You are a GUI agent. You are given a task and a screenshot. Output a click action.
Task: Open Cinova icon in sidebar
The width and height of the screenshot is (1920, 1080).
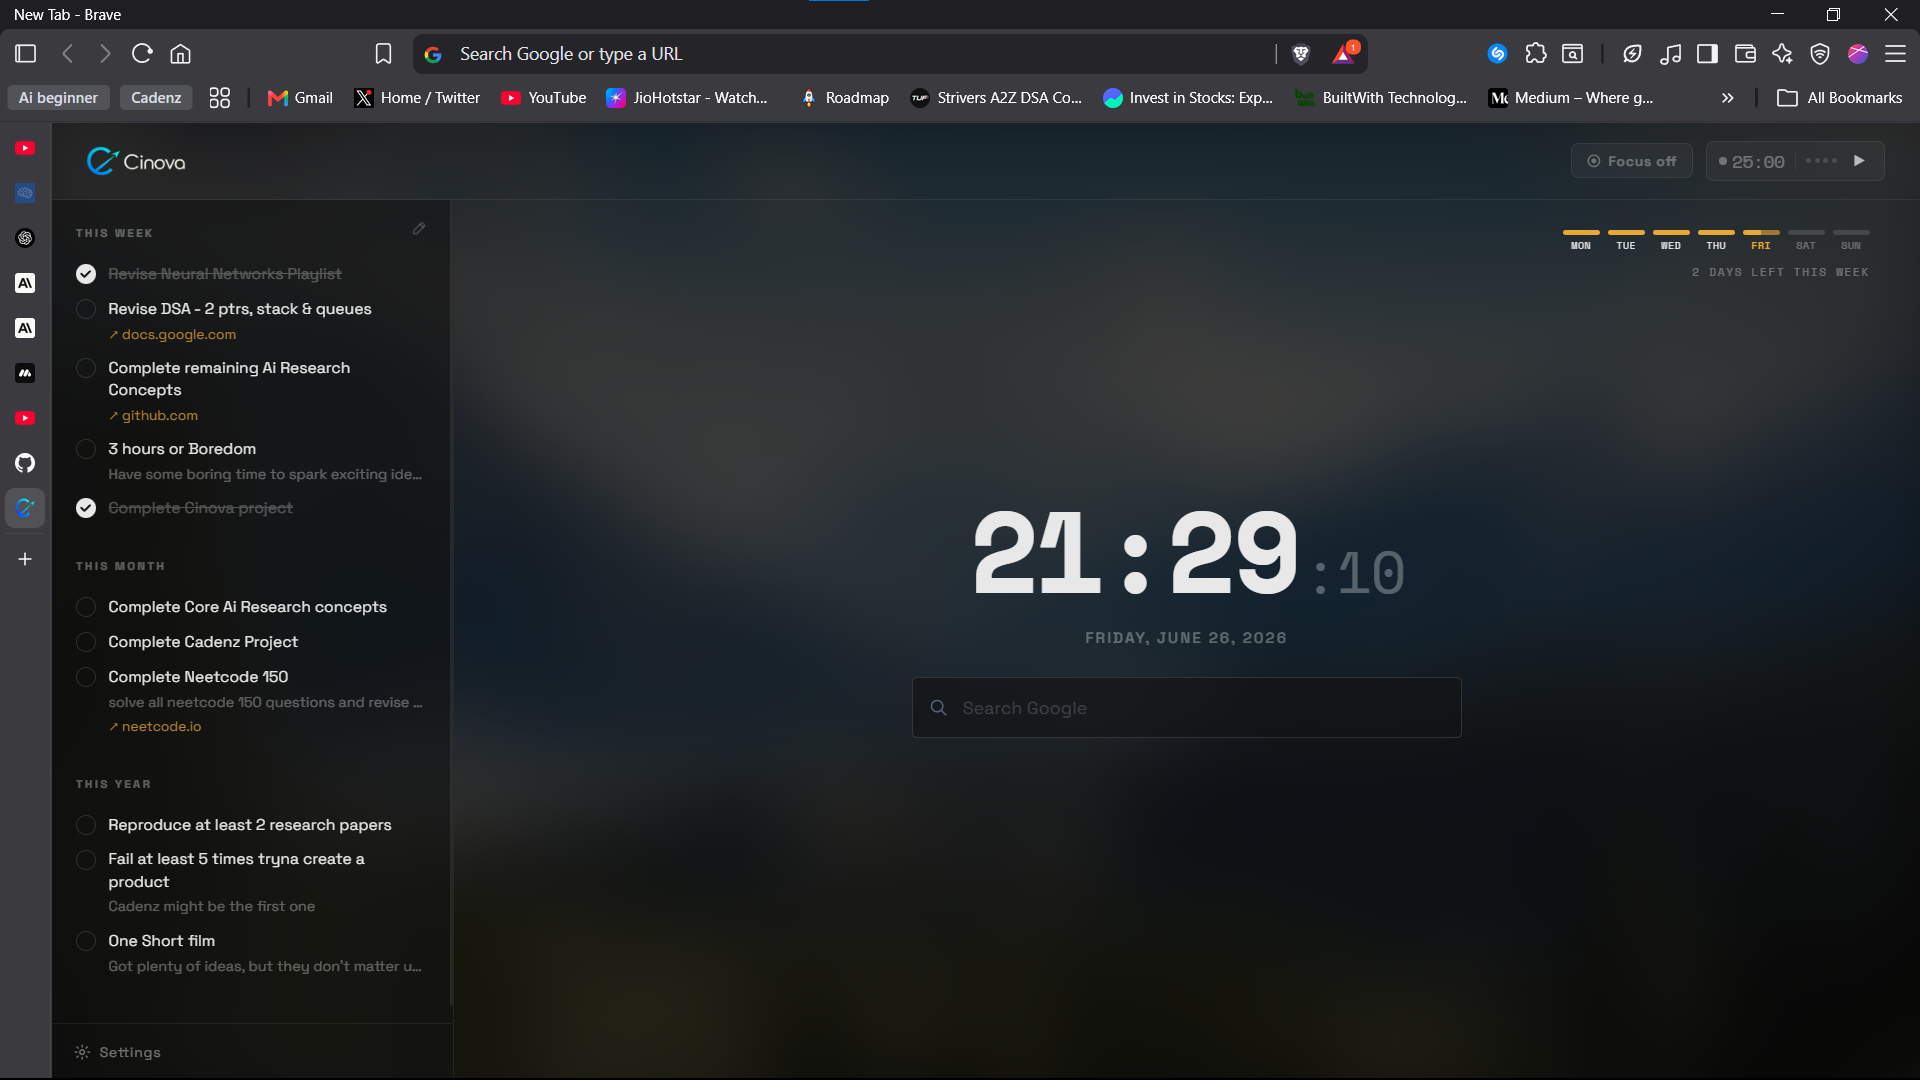(x=25, y=508)
